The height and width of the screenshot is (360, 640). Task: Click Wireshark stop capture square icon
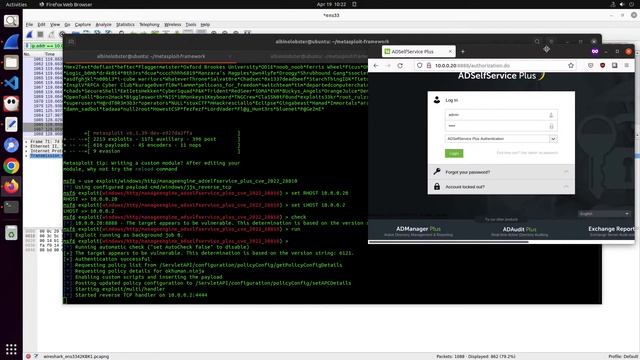tap(40, 34)
